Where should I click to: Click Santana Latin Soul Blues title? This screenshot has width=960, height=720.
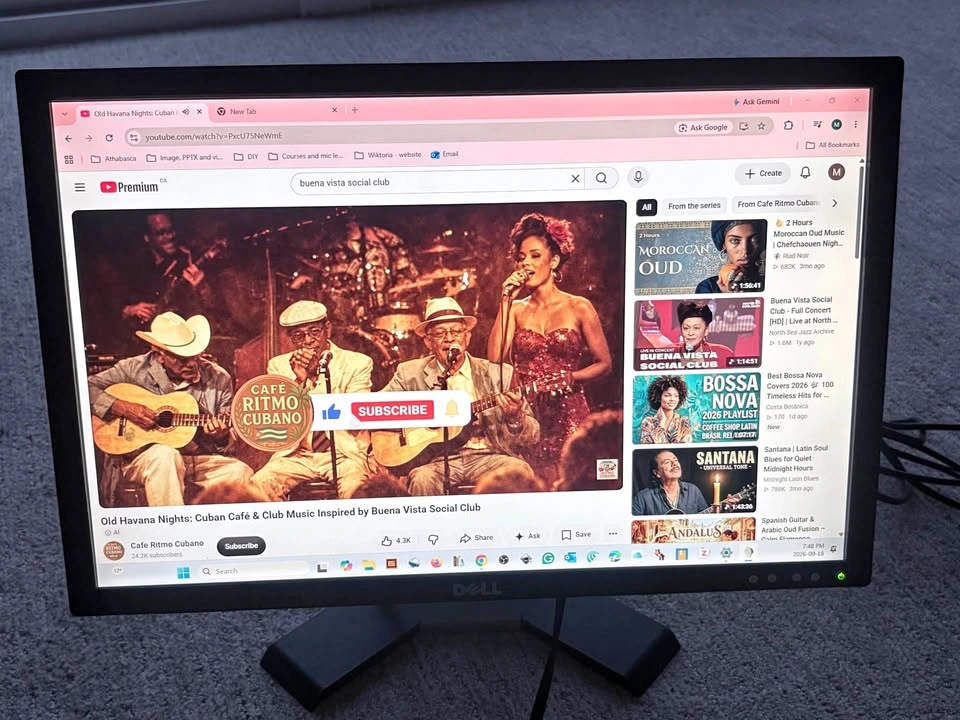click(795, 458)
